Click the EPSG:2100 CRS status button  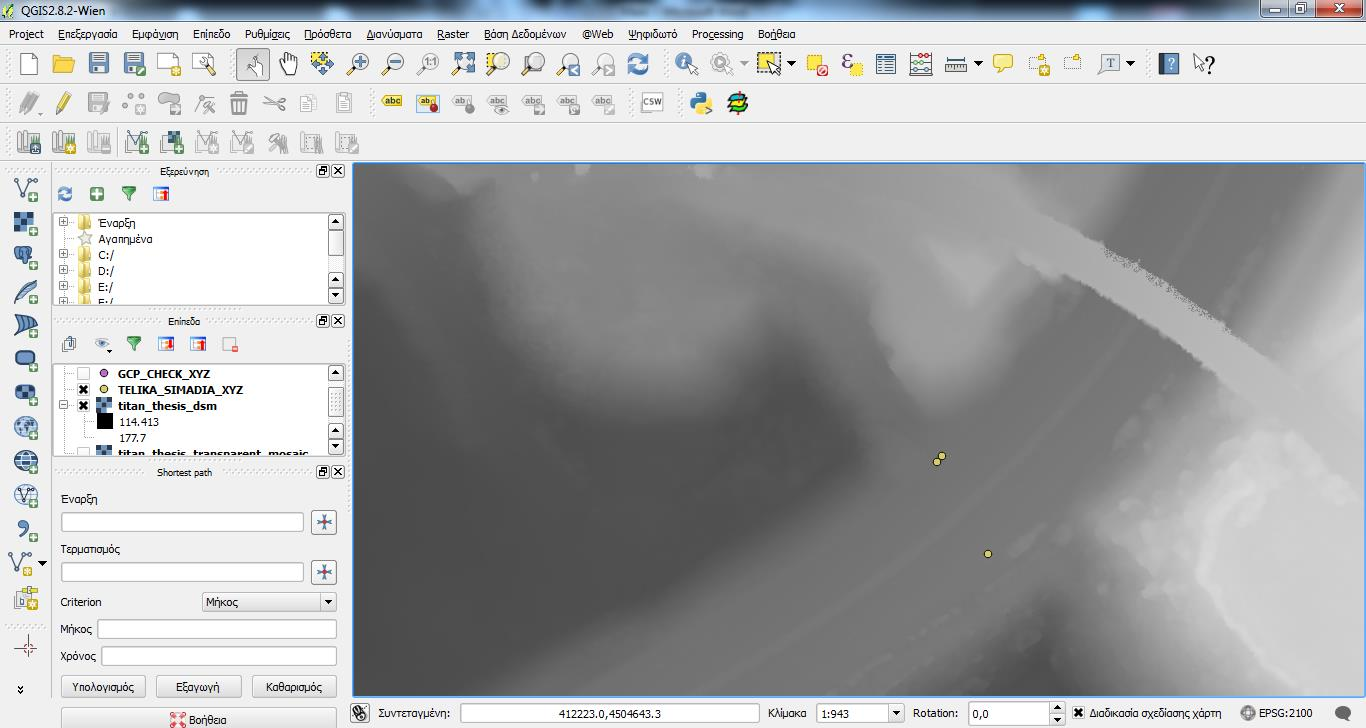[x=1276, y=713]
